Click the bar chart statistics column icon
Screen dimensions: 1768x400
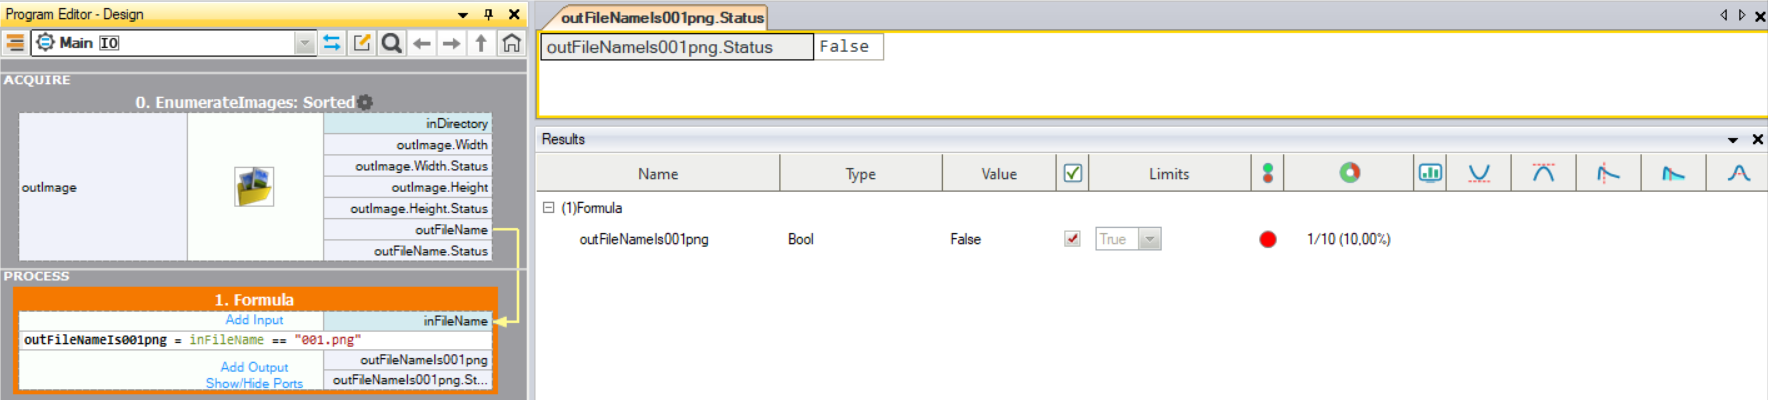pyautogui.click(x=1430, y=173)
